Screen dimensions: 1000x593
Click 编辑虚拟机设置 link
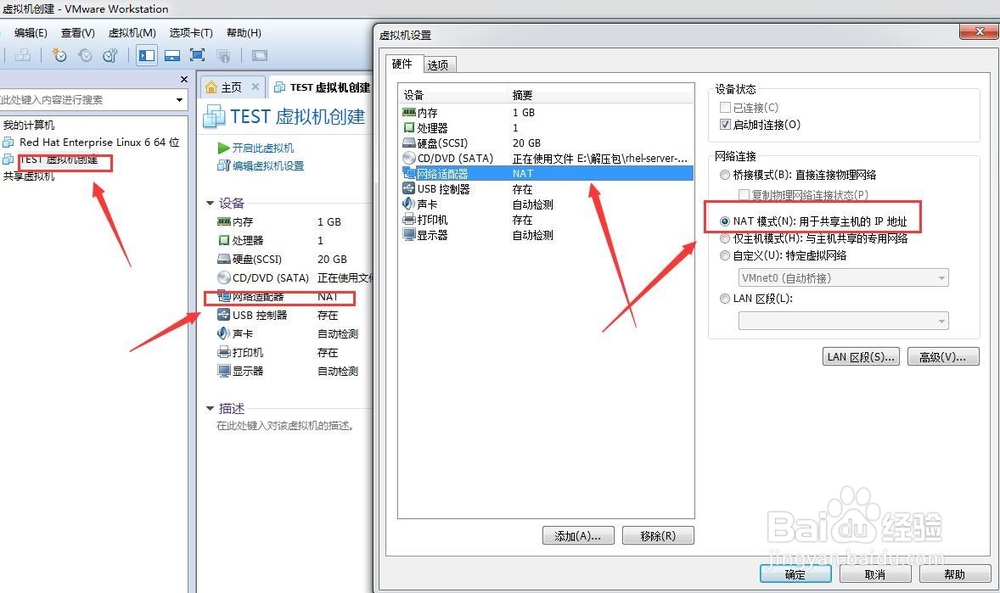[268, 166]
